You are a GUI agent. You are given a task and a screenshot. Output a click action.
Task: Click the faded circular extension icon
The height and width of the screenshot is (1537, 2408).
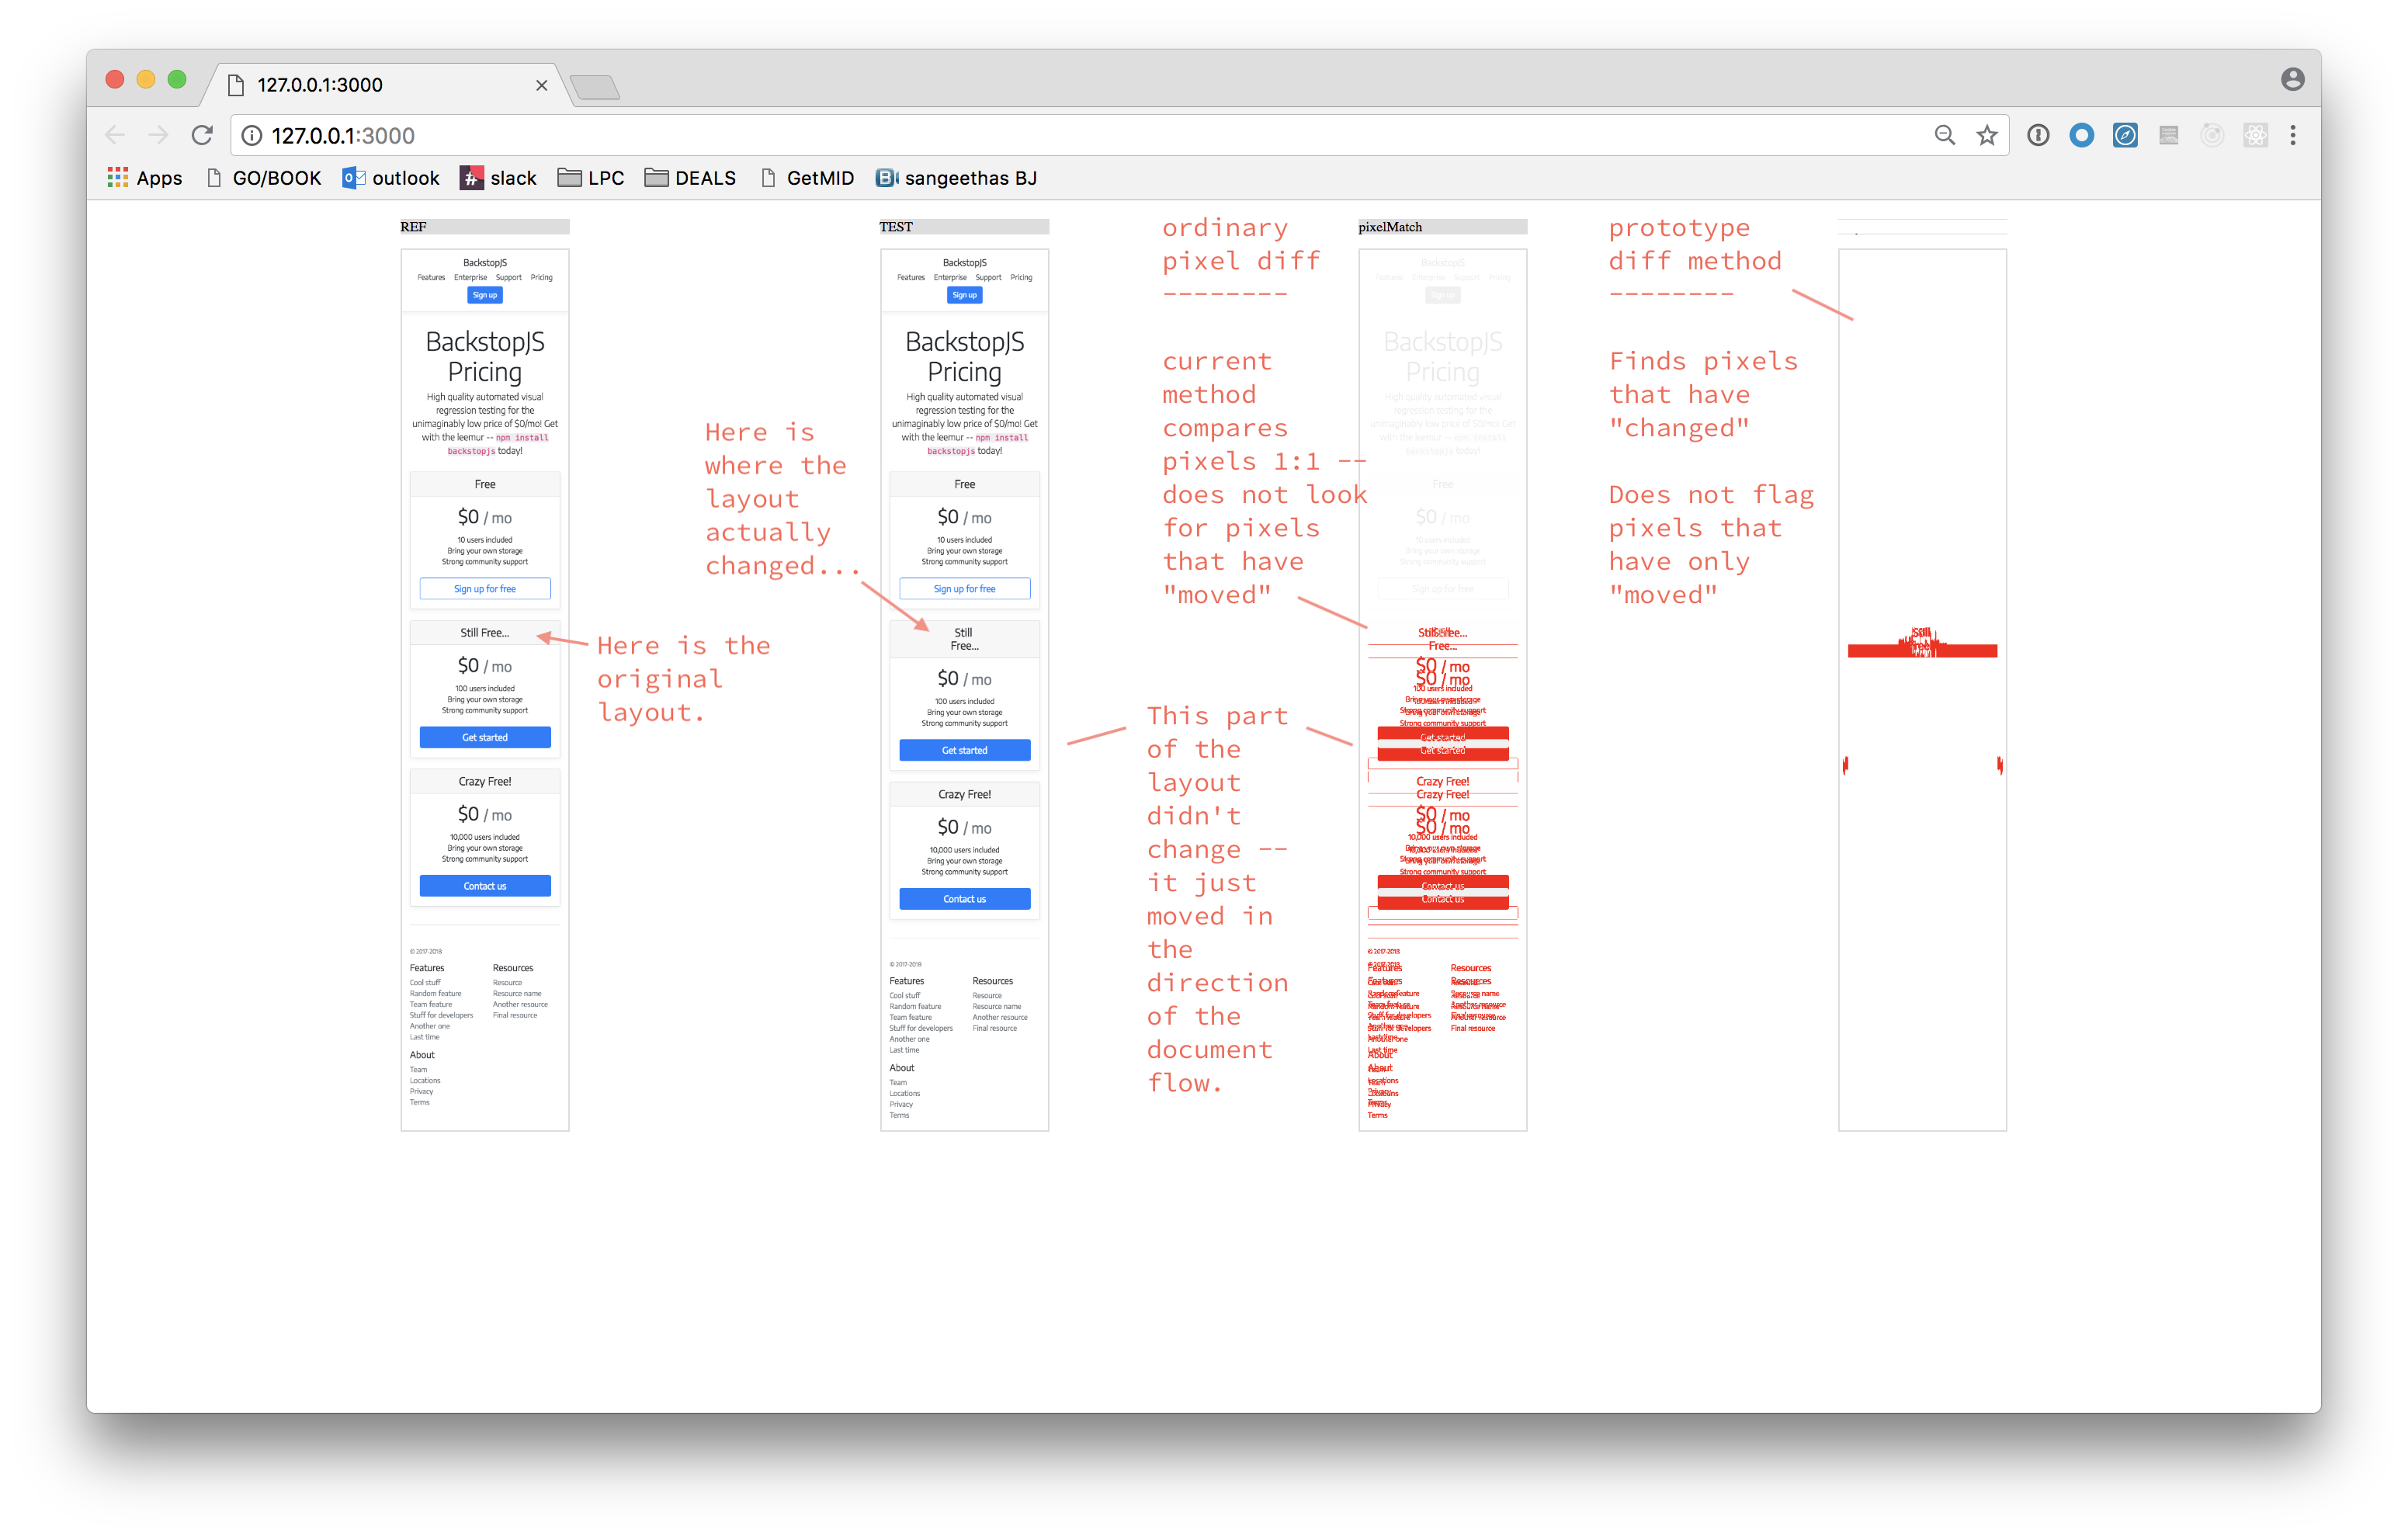point(2212,135)
